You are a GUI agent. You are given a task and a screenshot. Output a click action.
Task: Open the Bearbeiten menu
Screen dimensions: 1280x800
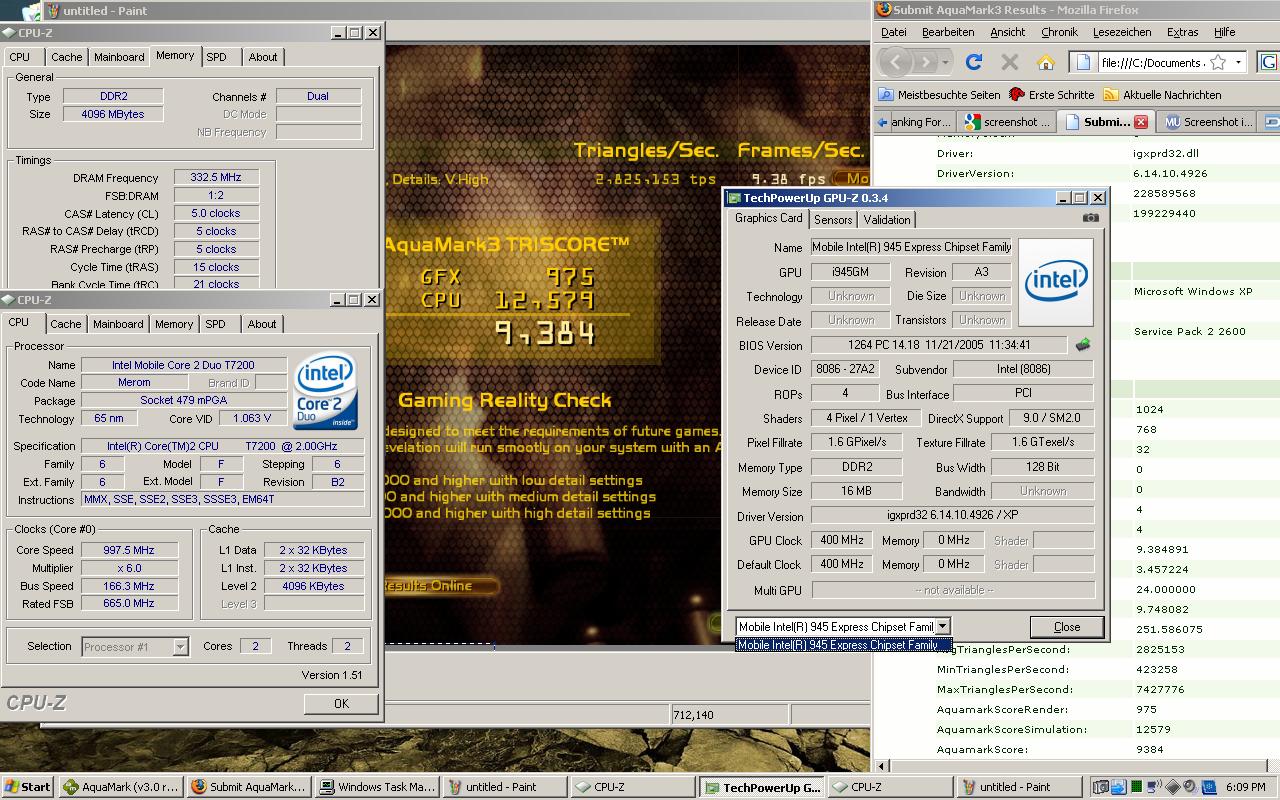[948, 32]
